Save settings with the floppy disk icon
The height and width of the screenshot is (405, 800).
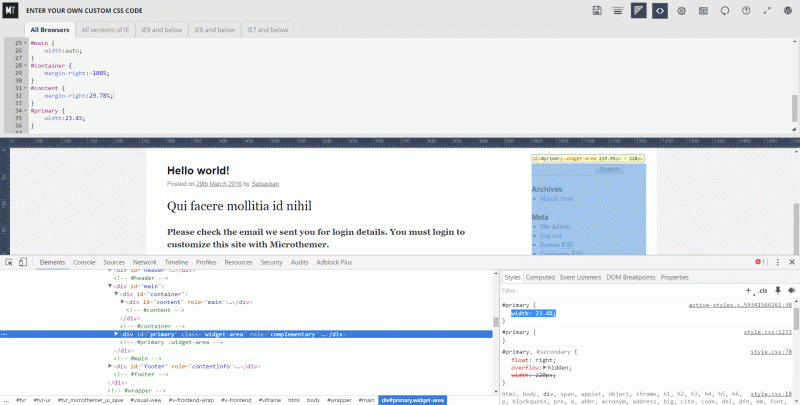596,11
